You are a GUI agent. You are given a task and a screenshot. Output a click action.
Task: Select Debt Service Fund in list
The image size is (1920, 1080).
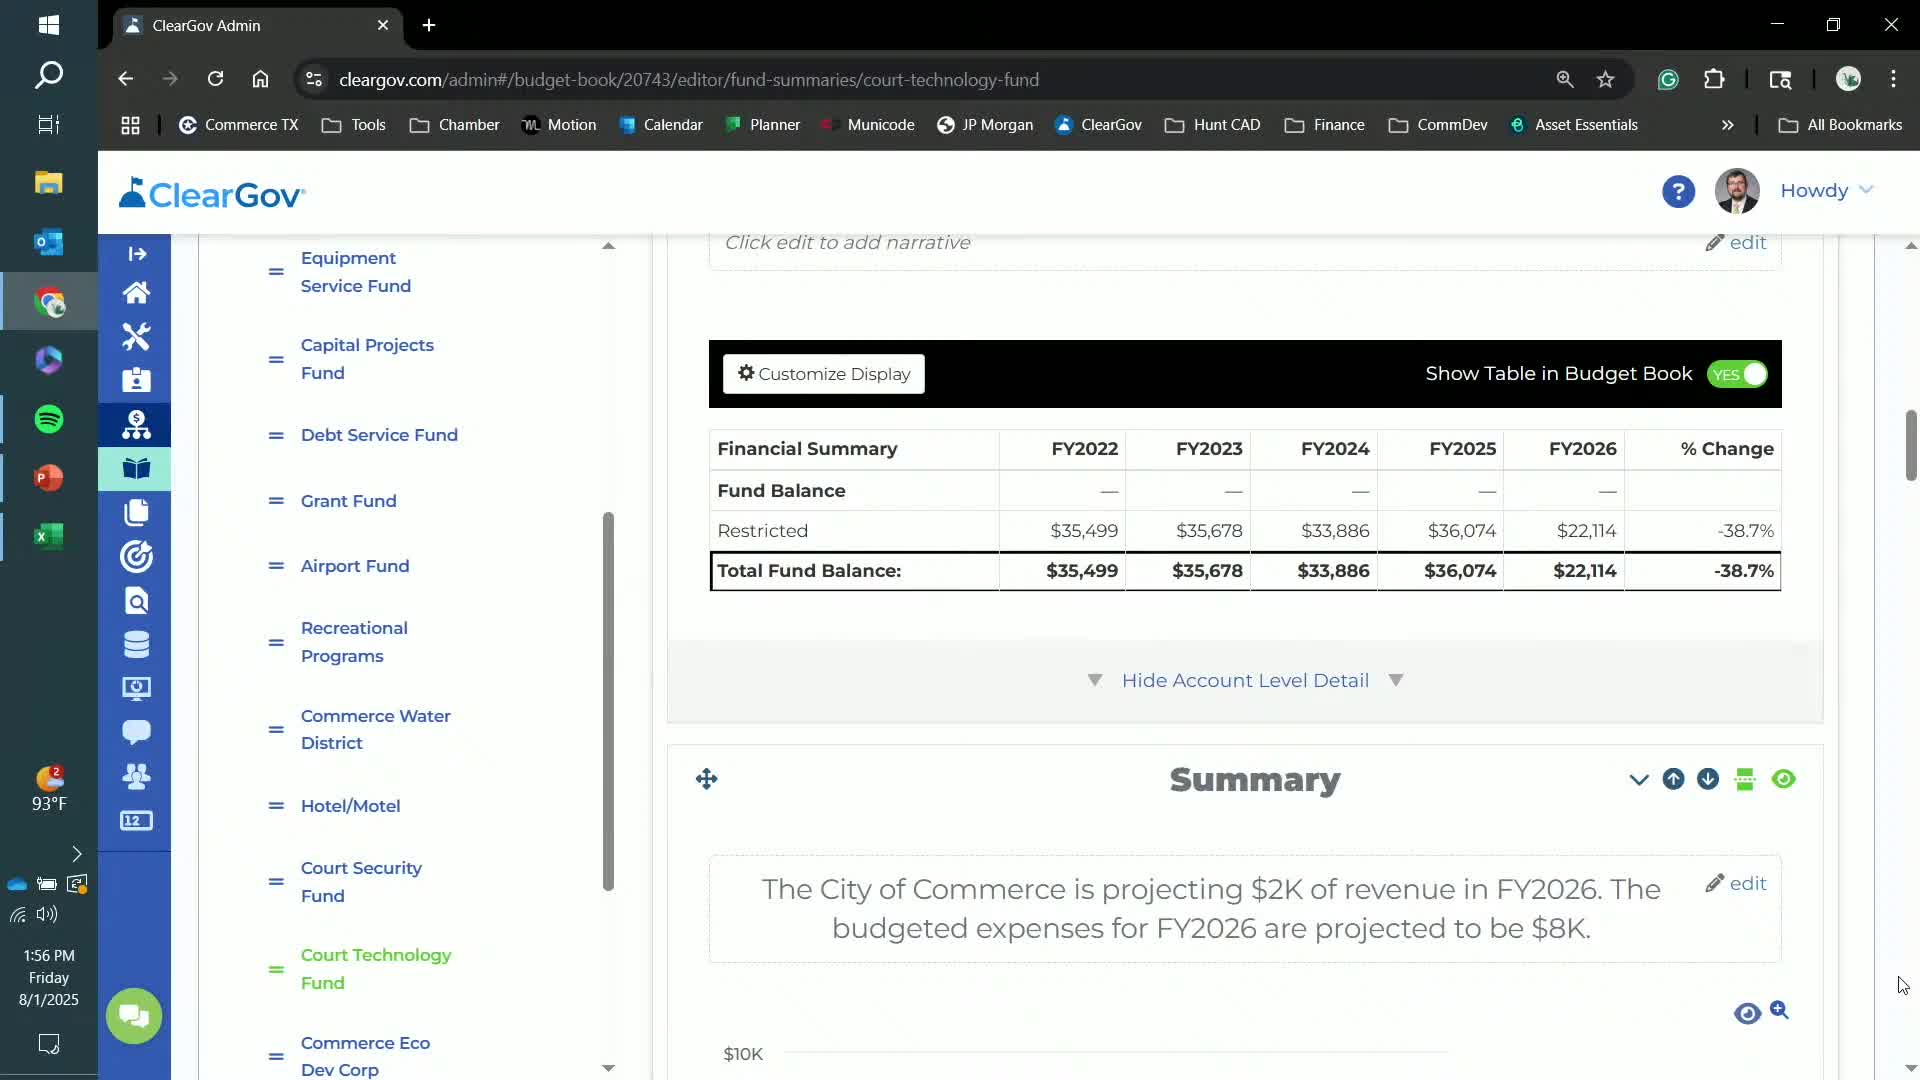(379, 435)
